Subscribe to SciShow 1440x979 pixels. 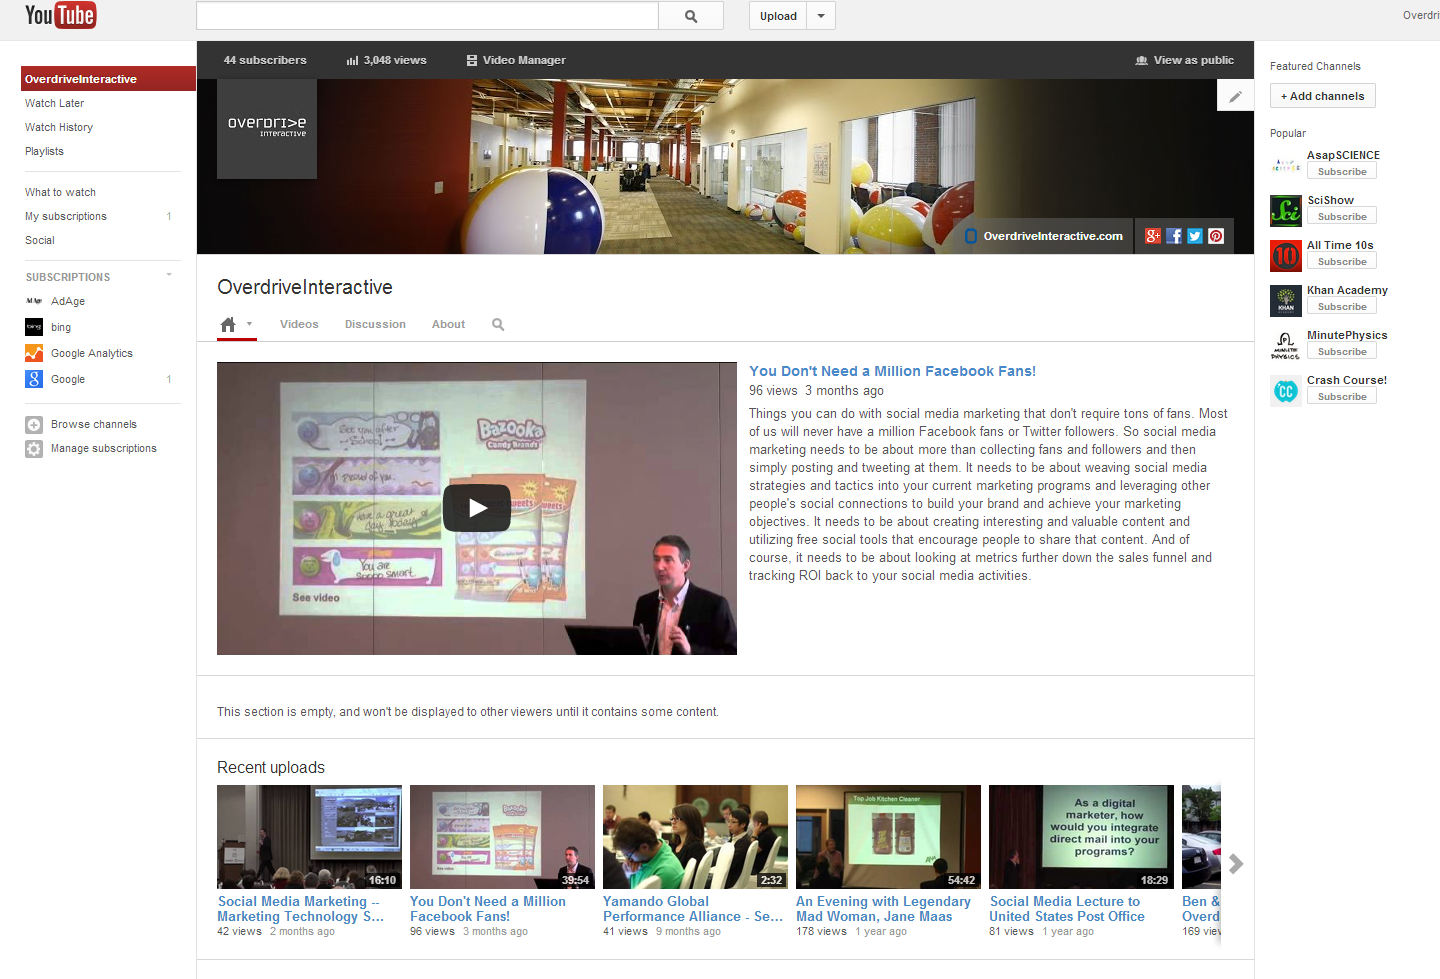click(x=1342, y=217)
